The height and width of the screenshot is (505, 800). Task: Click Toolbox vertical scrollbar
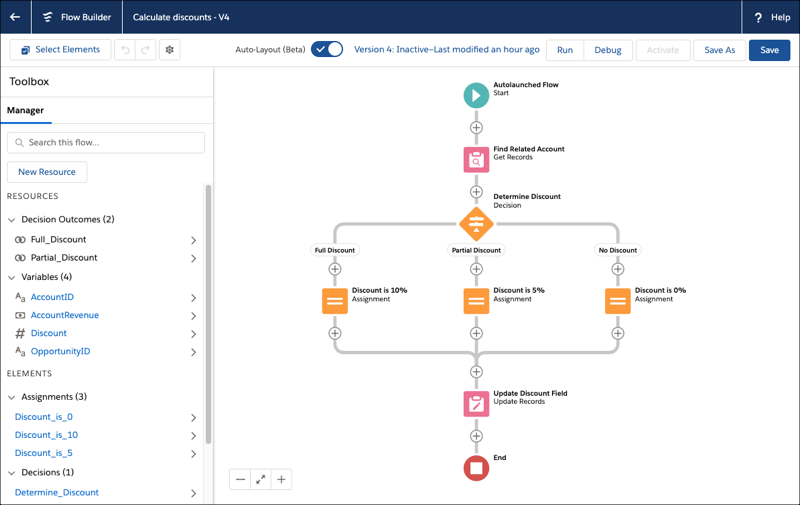pyautogui.click(x=208, y=314)
